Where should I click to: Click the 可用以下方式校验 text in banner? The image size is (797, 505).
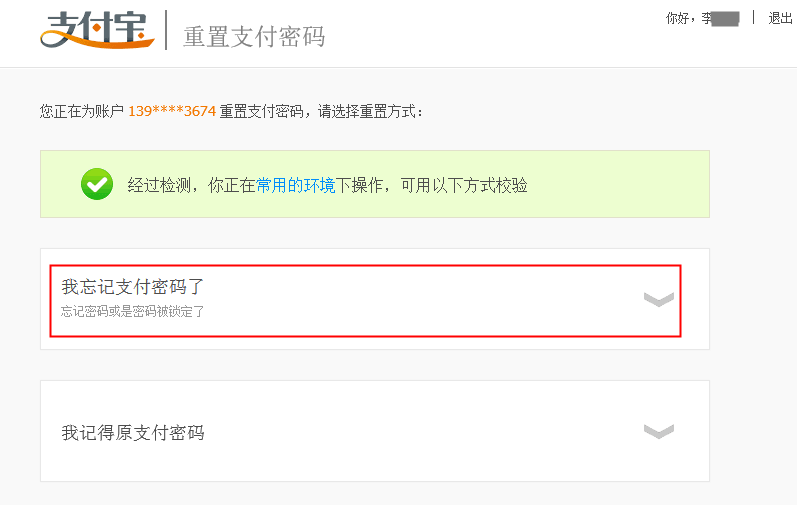(x=464, y=185)
